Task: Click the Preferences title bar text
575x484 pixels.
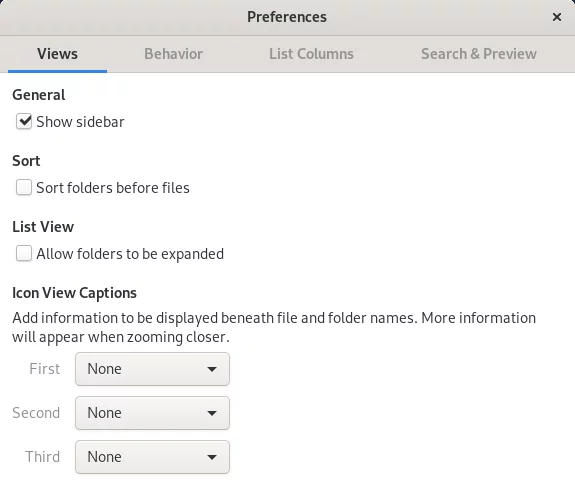Action: pyautogui.click(x=287, y=17)
